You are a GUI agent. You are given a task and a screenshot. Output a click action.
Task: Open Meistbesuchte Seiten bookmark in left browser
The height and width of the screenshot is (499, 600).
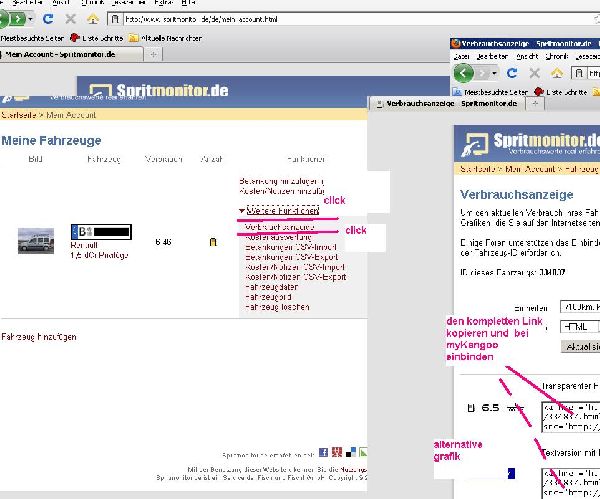(x=32, y=38)
